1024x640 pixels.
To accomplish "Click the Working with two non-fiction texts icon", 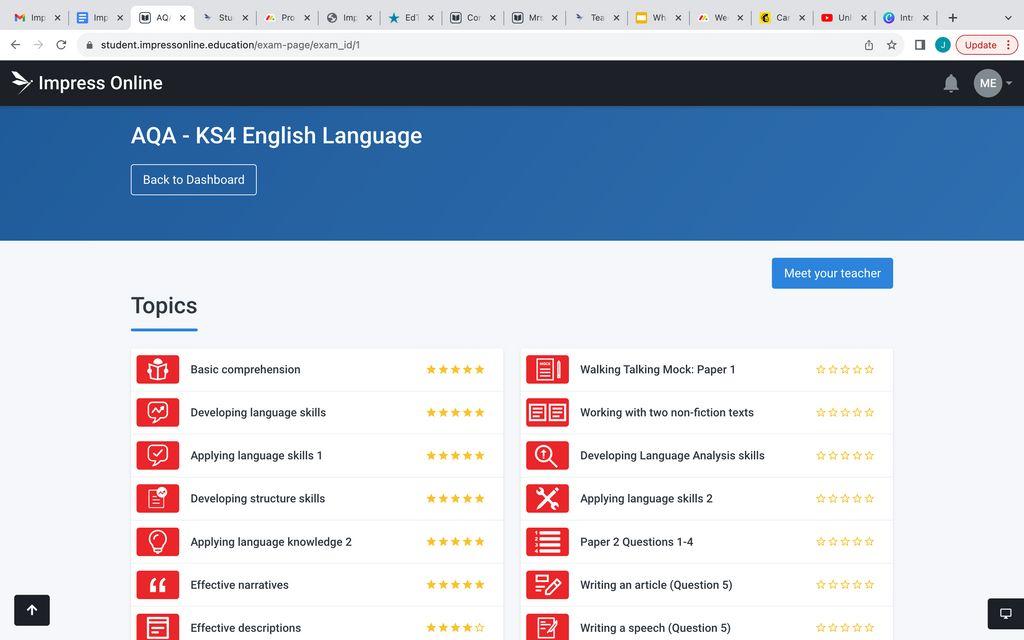I will [547, 413].
